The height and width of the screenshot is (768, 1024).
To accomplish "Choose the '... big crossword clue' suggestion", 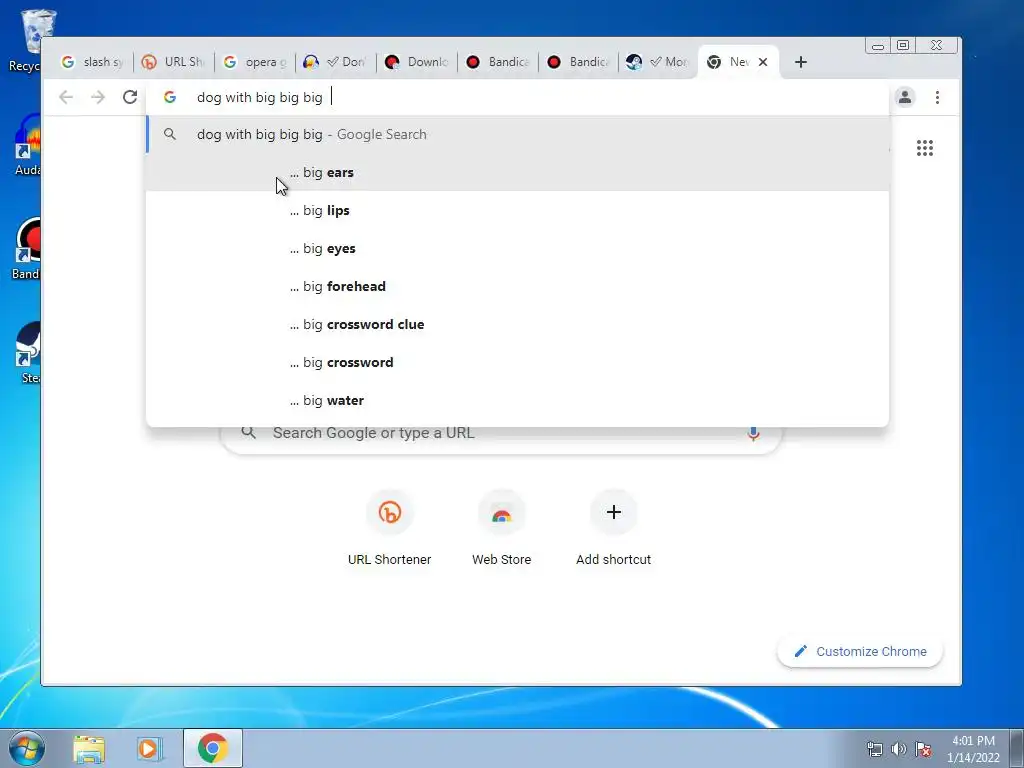I will tap(518, 324).
